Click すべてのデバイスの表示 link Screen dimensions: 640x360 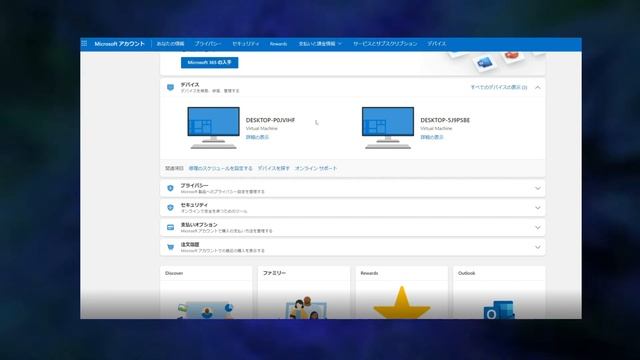499,87
